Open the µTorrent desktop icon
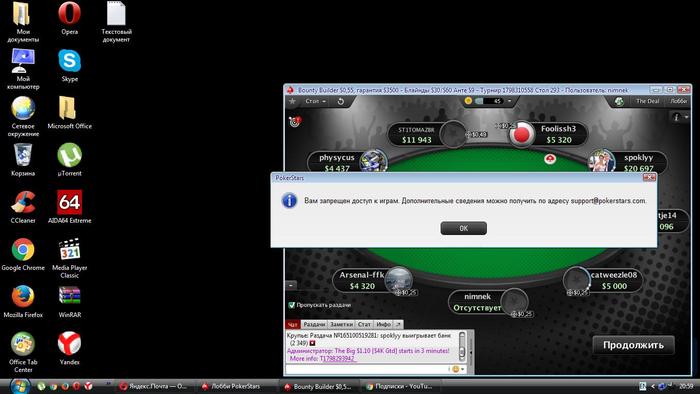This screenshot has height=394, width=700. click(x=69, y=160)
